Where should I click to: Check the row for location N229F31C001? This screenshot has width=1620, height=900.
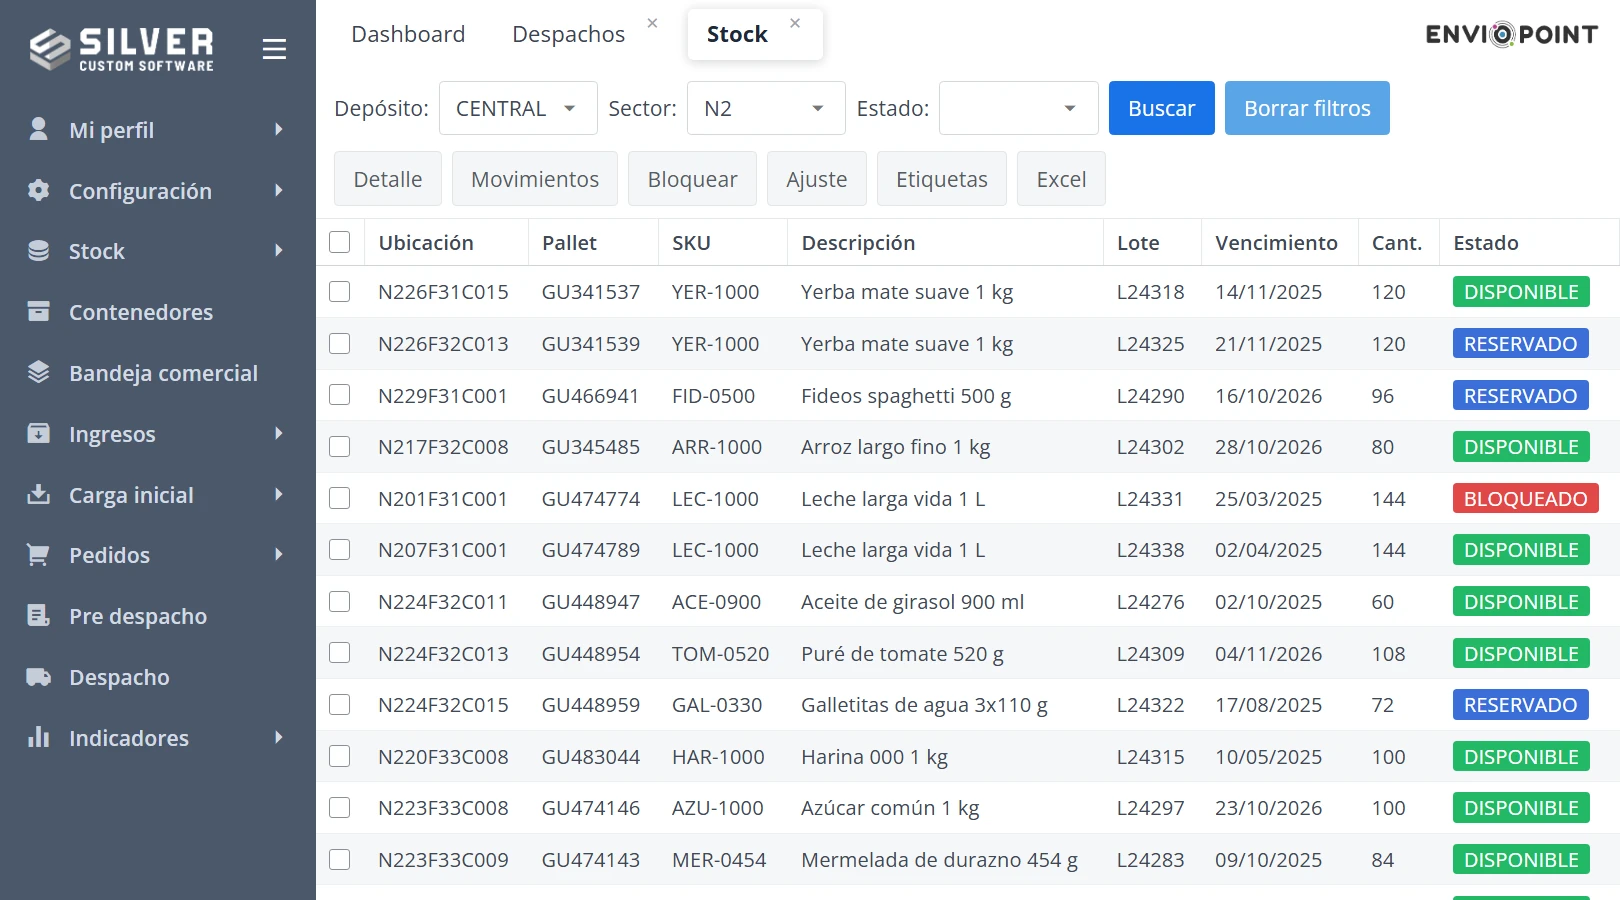coord(340,395)
